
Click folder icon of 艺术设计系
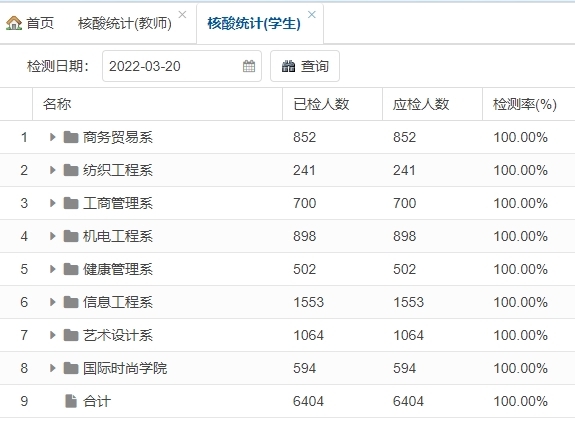pyautogui.click(x=71, y=335)
